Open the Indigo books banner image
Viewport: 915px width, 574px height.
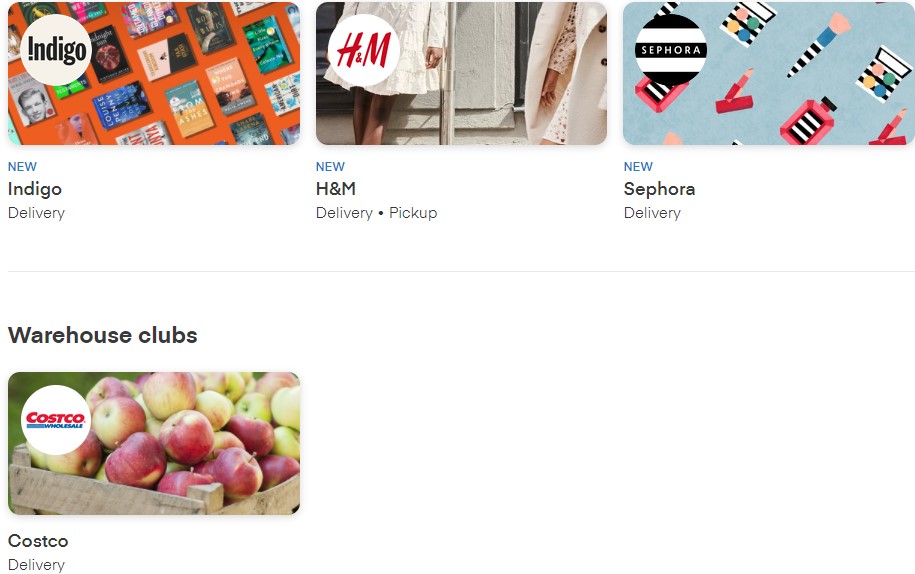tap(154, 74)
